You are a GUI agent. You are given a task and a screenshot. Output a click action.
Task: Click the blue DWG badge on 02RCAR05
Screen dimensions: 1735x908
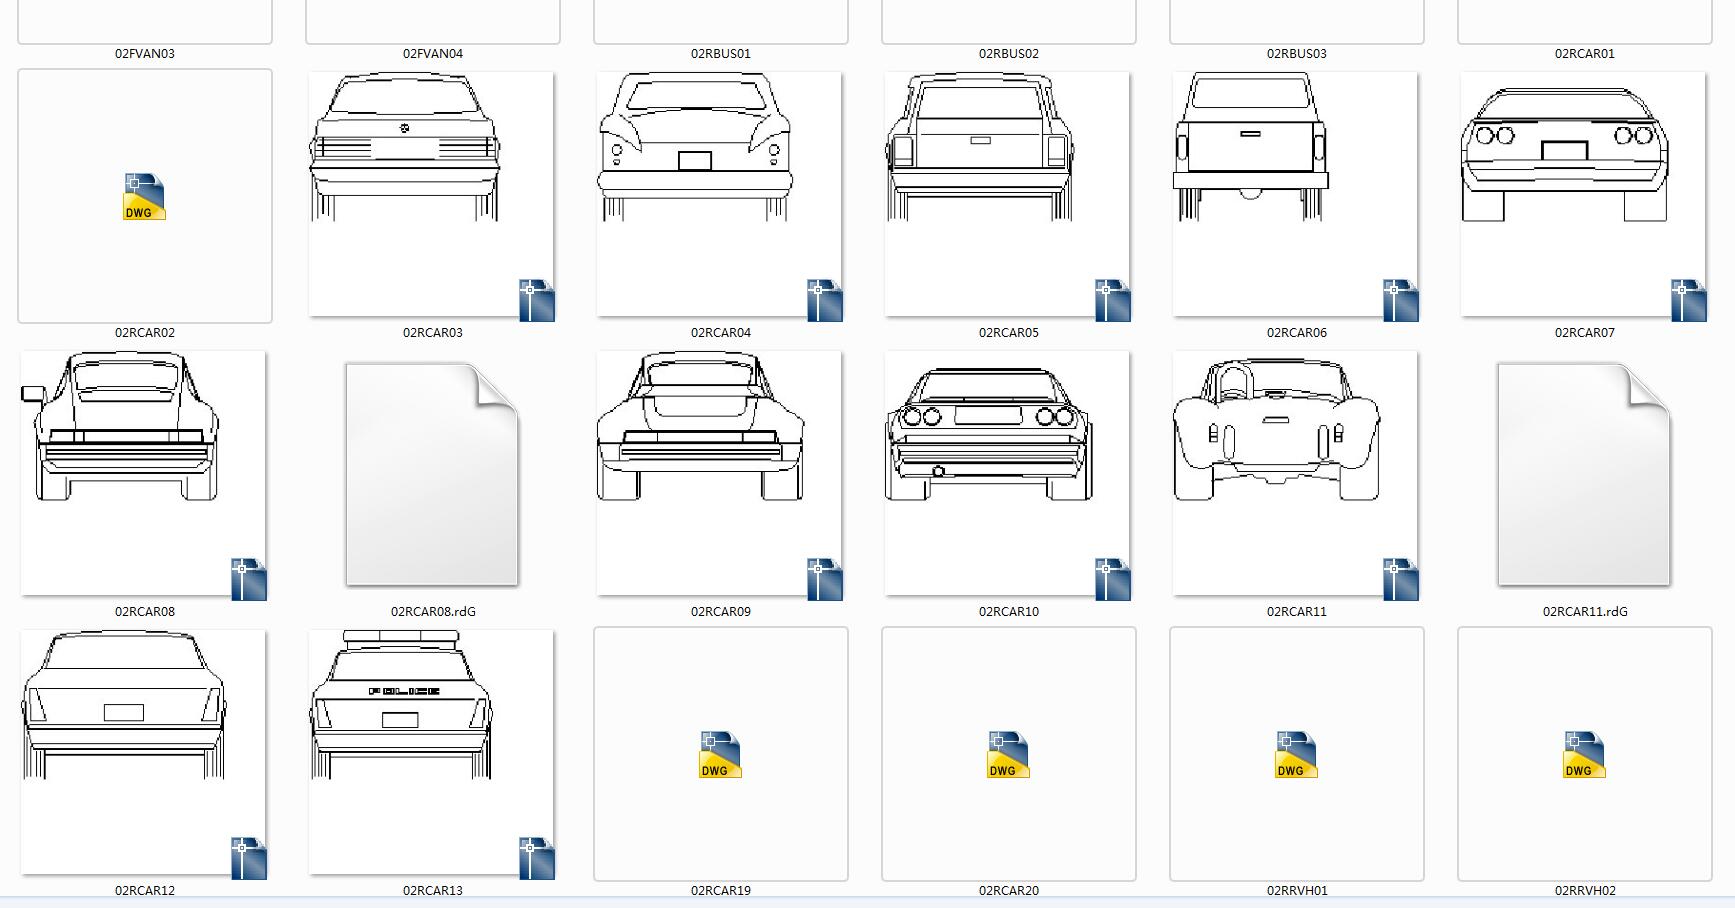coord(1113,300)
